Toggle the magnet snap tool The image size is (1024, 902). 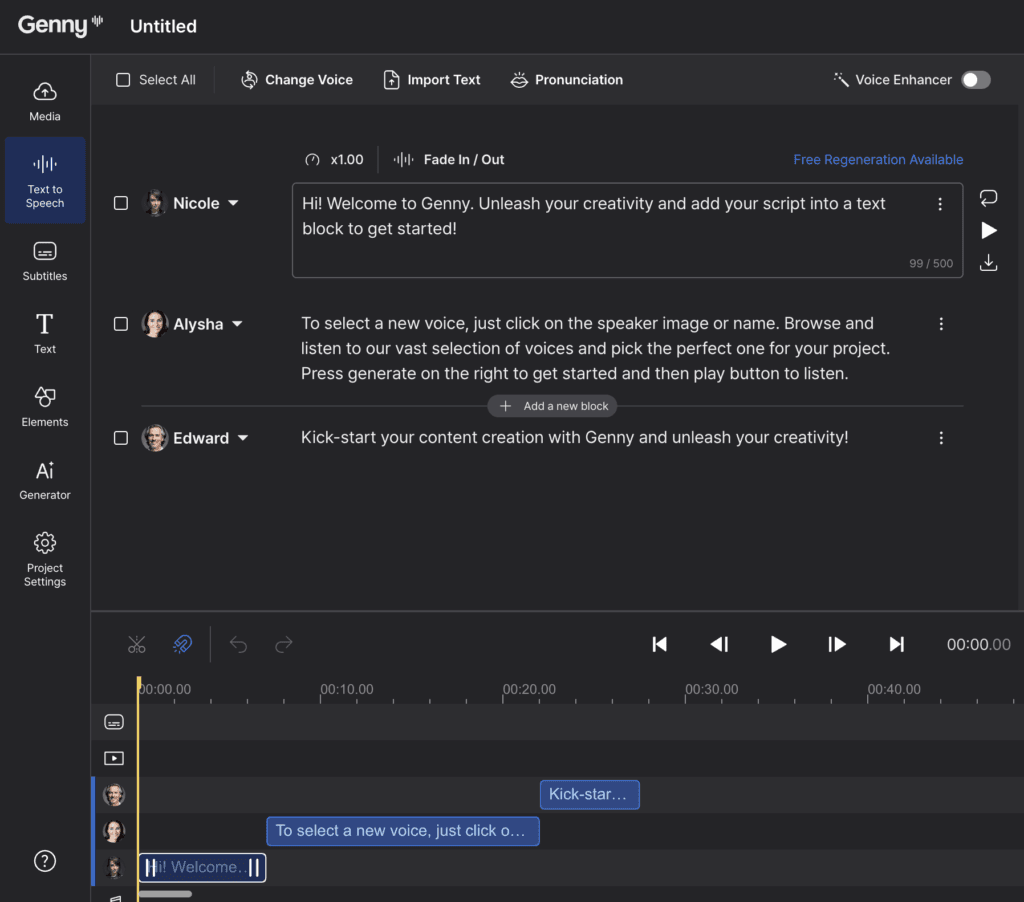coord(182,645)
